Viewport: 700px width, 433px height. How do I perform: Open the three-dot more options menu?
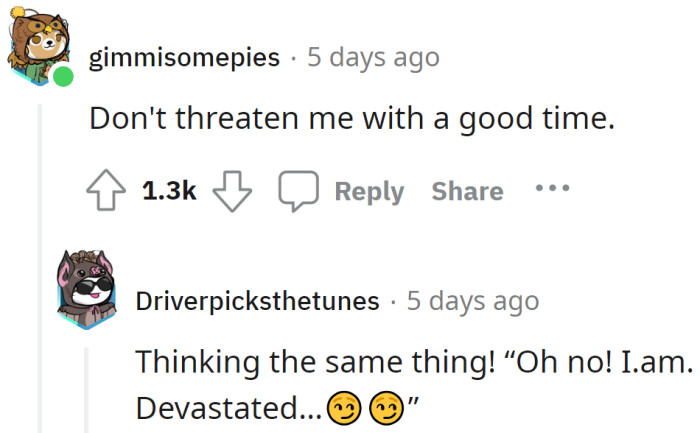(554, 188)
